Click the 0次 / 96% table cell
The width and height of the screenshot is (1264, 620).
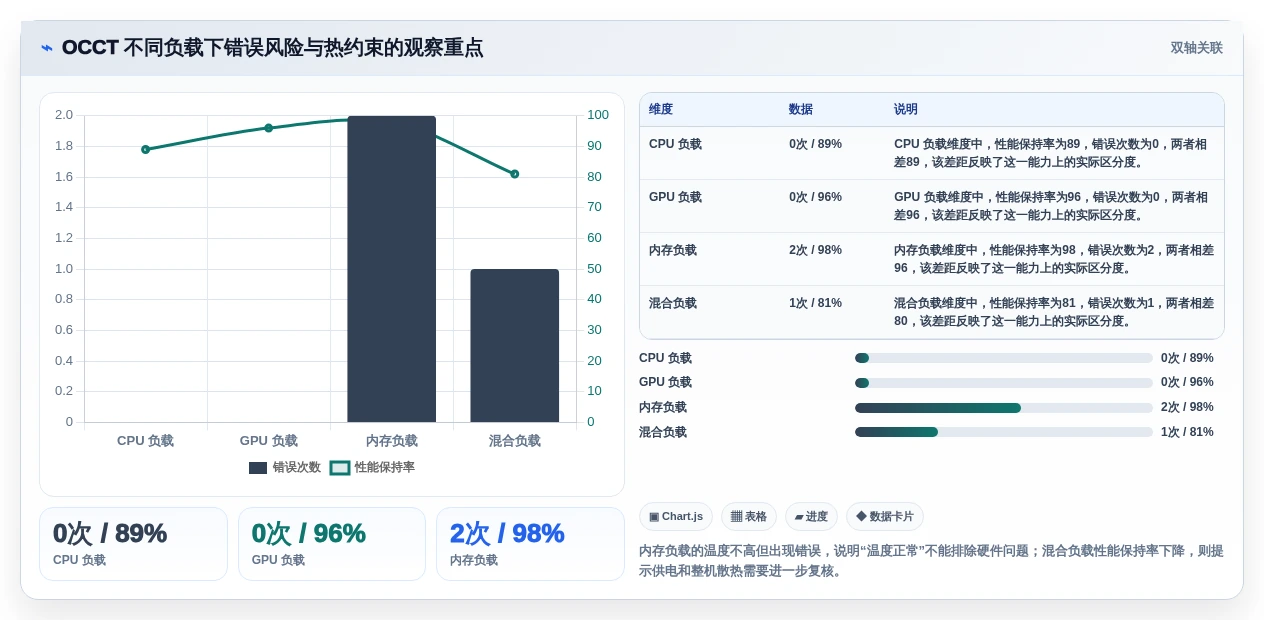pos(815,197)
